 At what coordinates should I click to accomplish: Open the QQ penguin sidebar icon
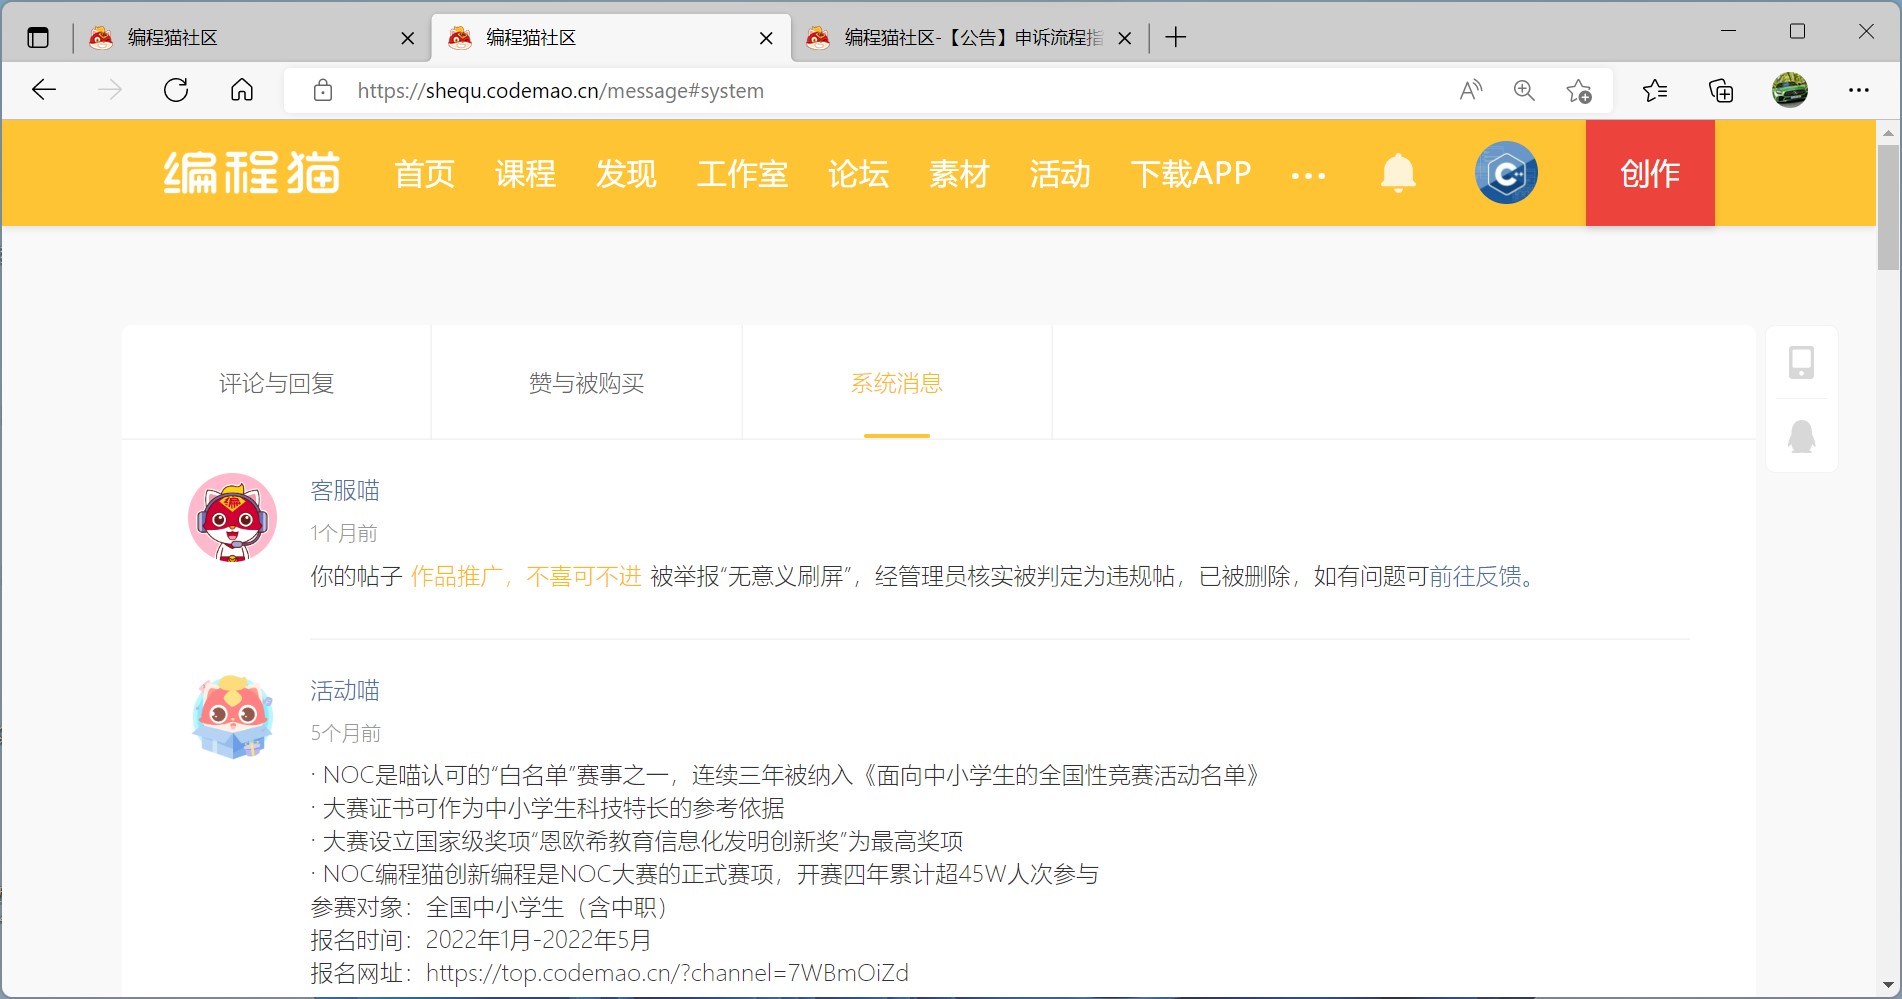[x=1801, y=436]
